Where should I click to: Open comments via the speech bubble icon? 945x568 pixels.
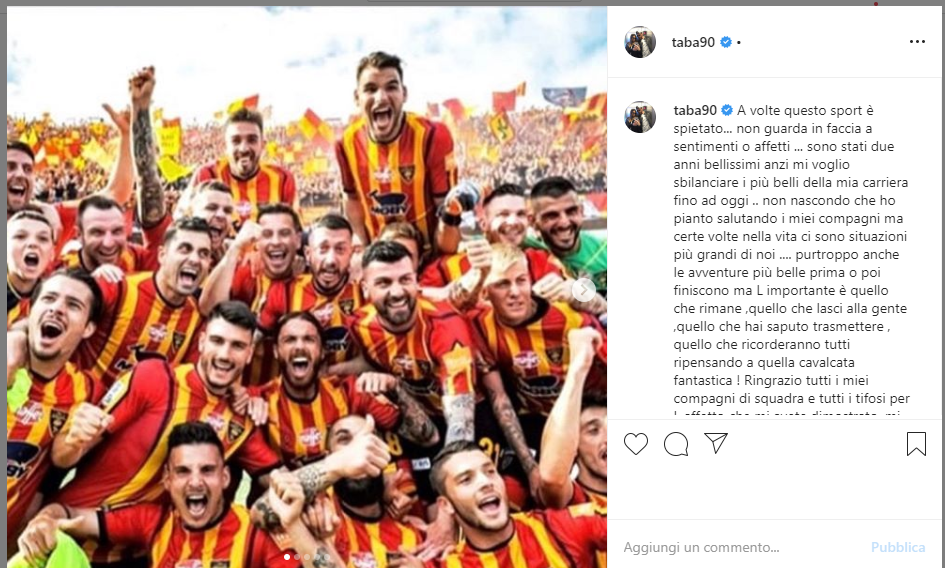tap(676, 444)
